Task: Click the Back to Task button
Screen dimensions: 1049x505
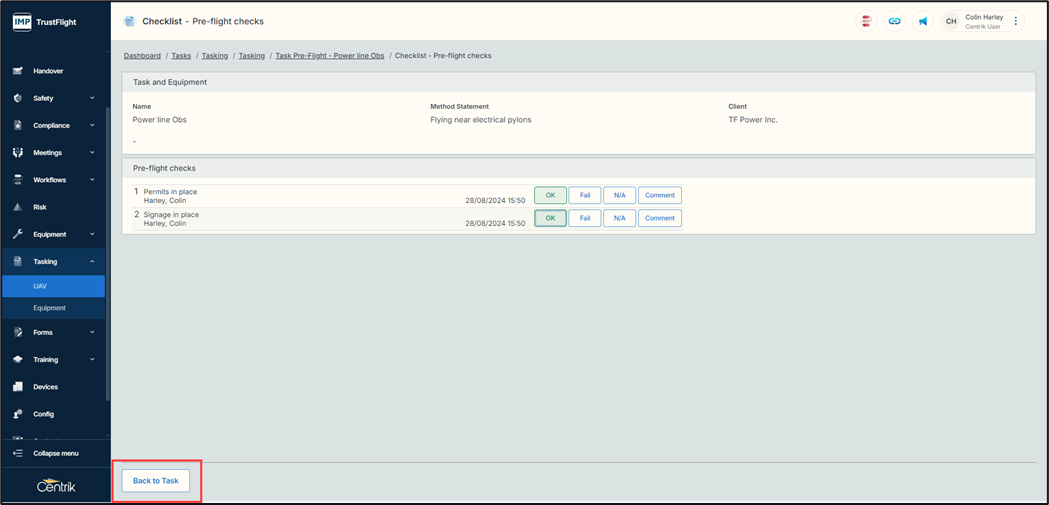Action: click(156, 481)
